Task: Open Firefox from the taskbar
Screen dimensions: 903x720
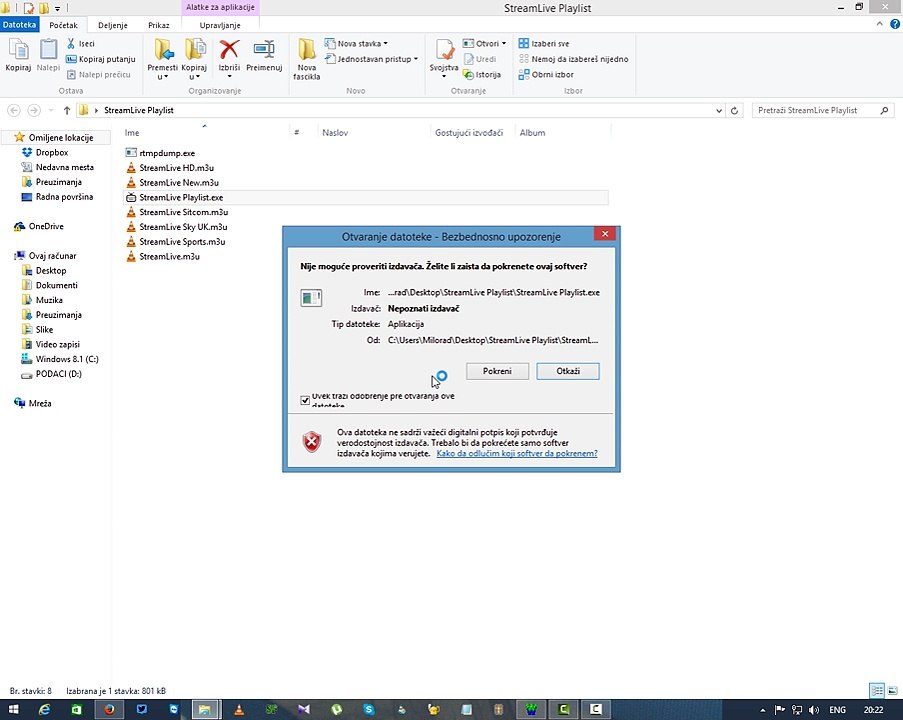Action: [109, 709]
